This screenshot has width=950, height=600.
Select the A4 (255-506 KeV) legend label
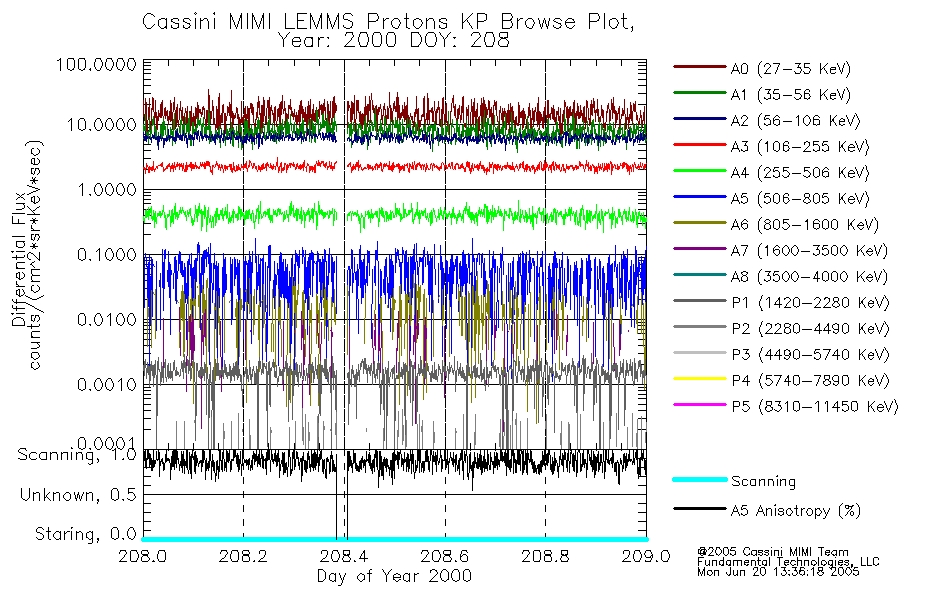800,173
